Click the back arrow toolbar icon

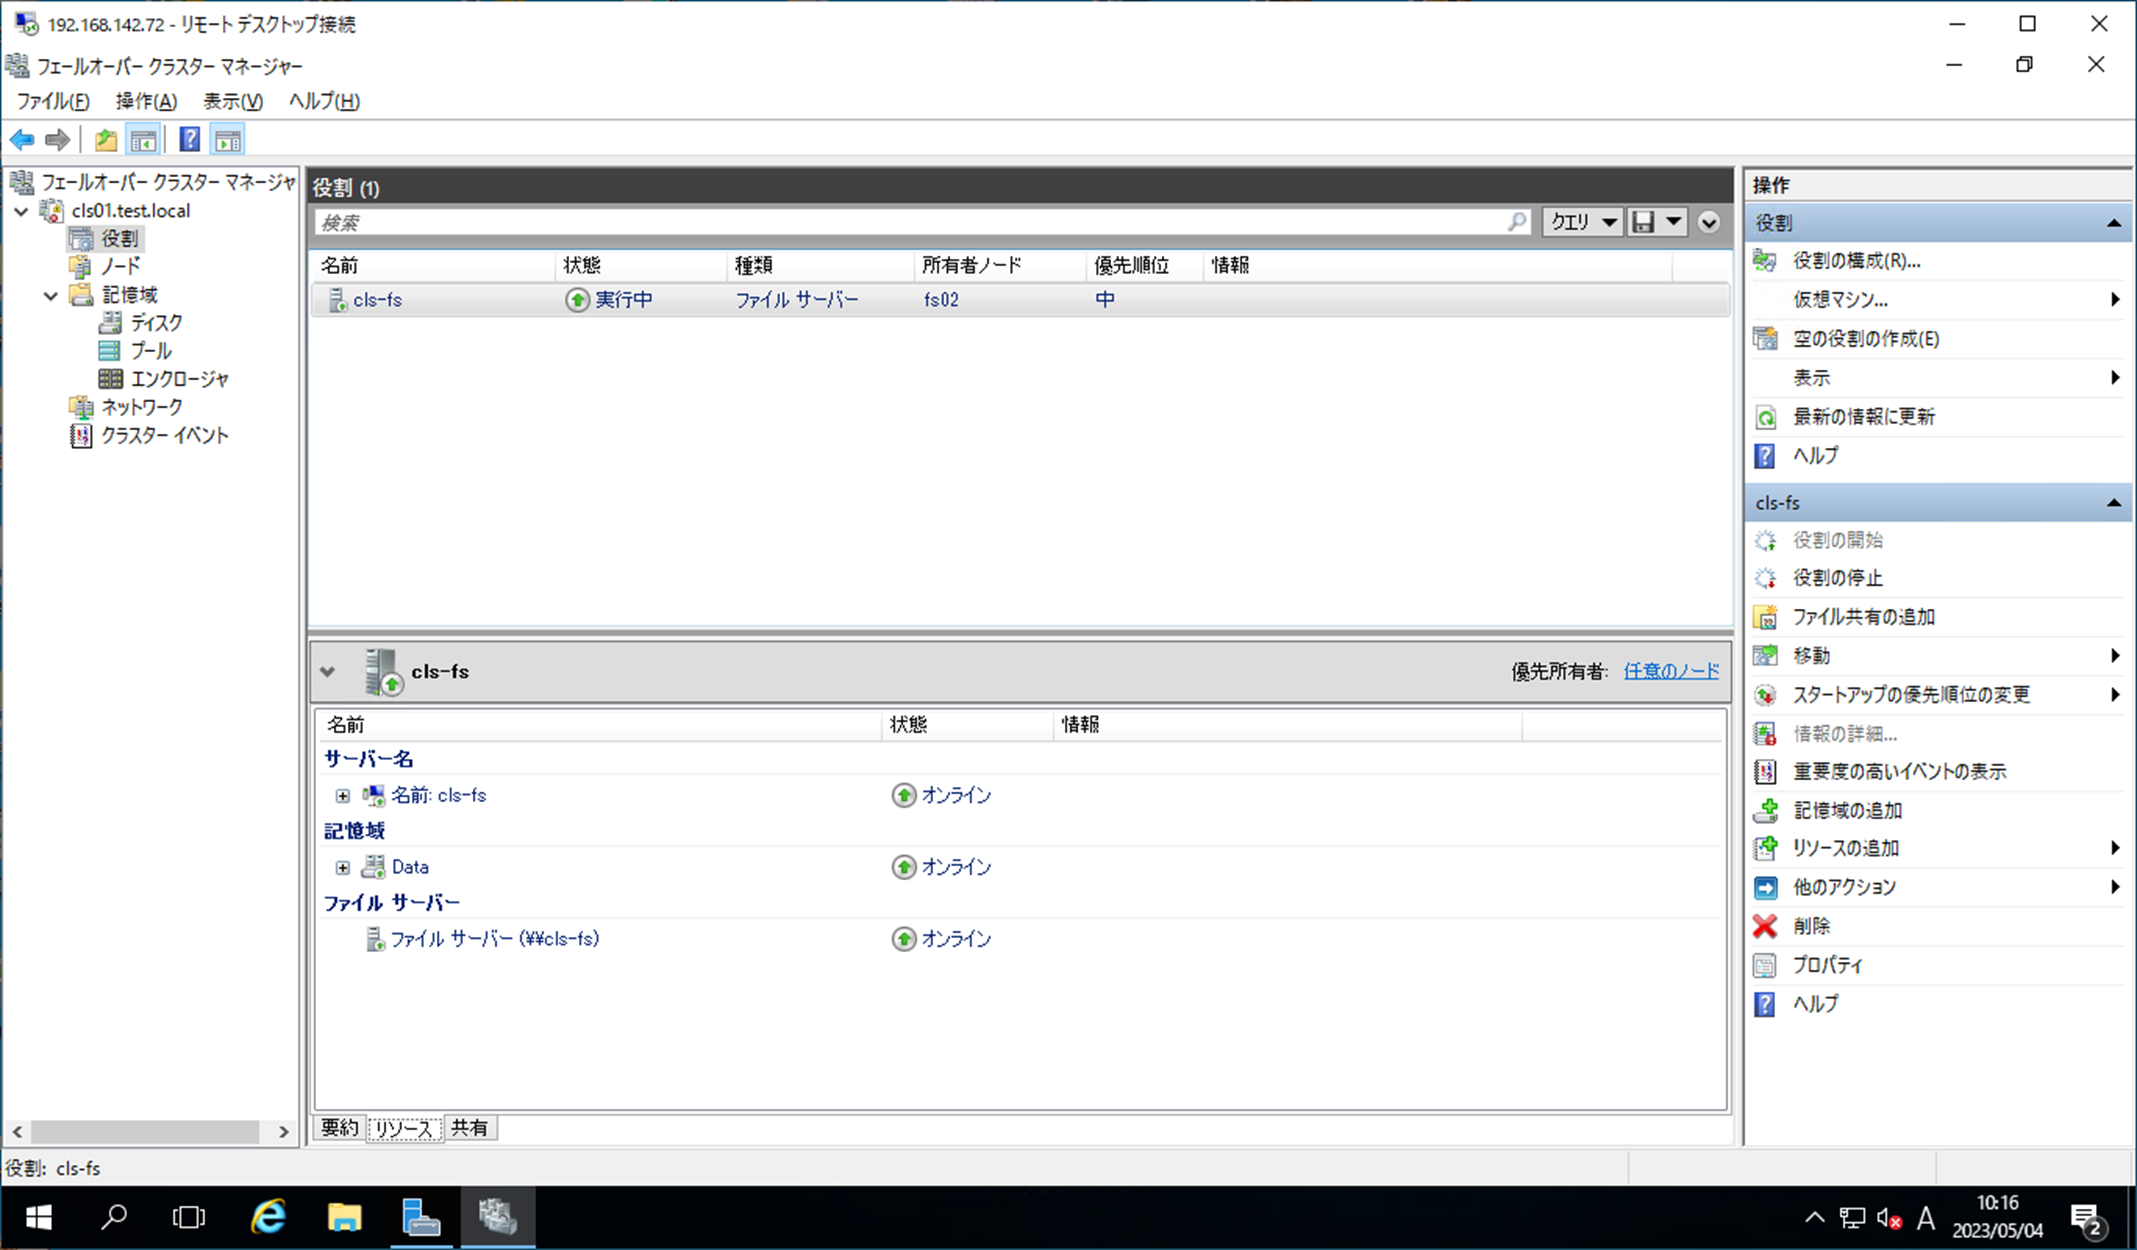pos(22,140)
